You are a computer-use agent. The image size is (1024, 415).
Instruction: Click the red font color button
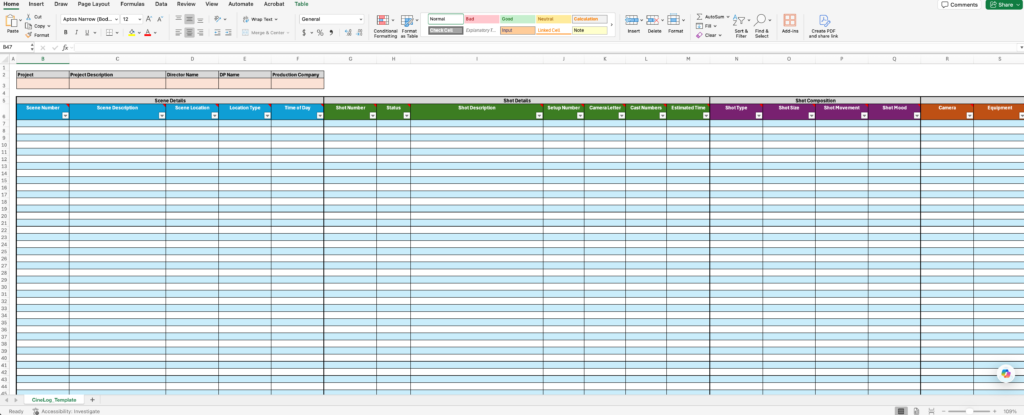click(148, 32)
